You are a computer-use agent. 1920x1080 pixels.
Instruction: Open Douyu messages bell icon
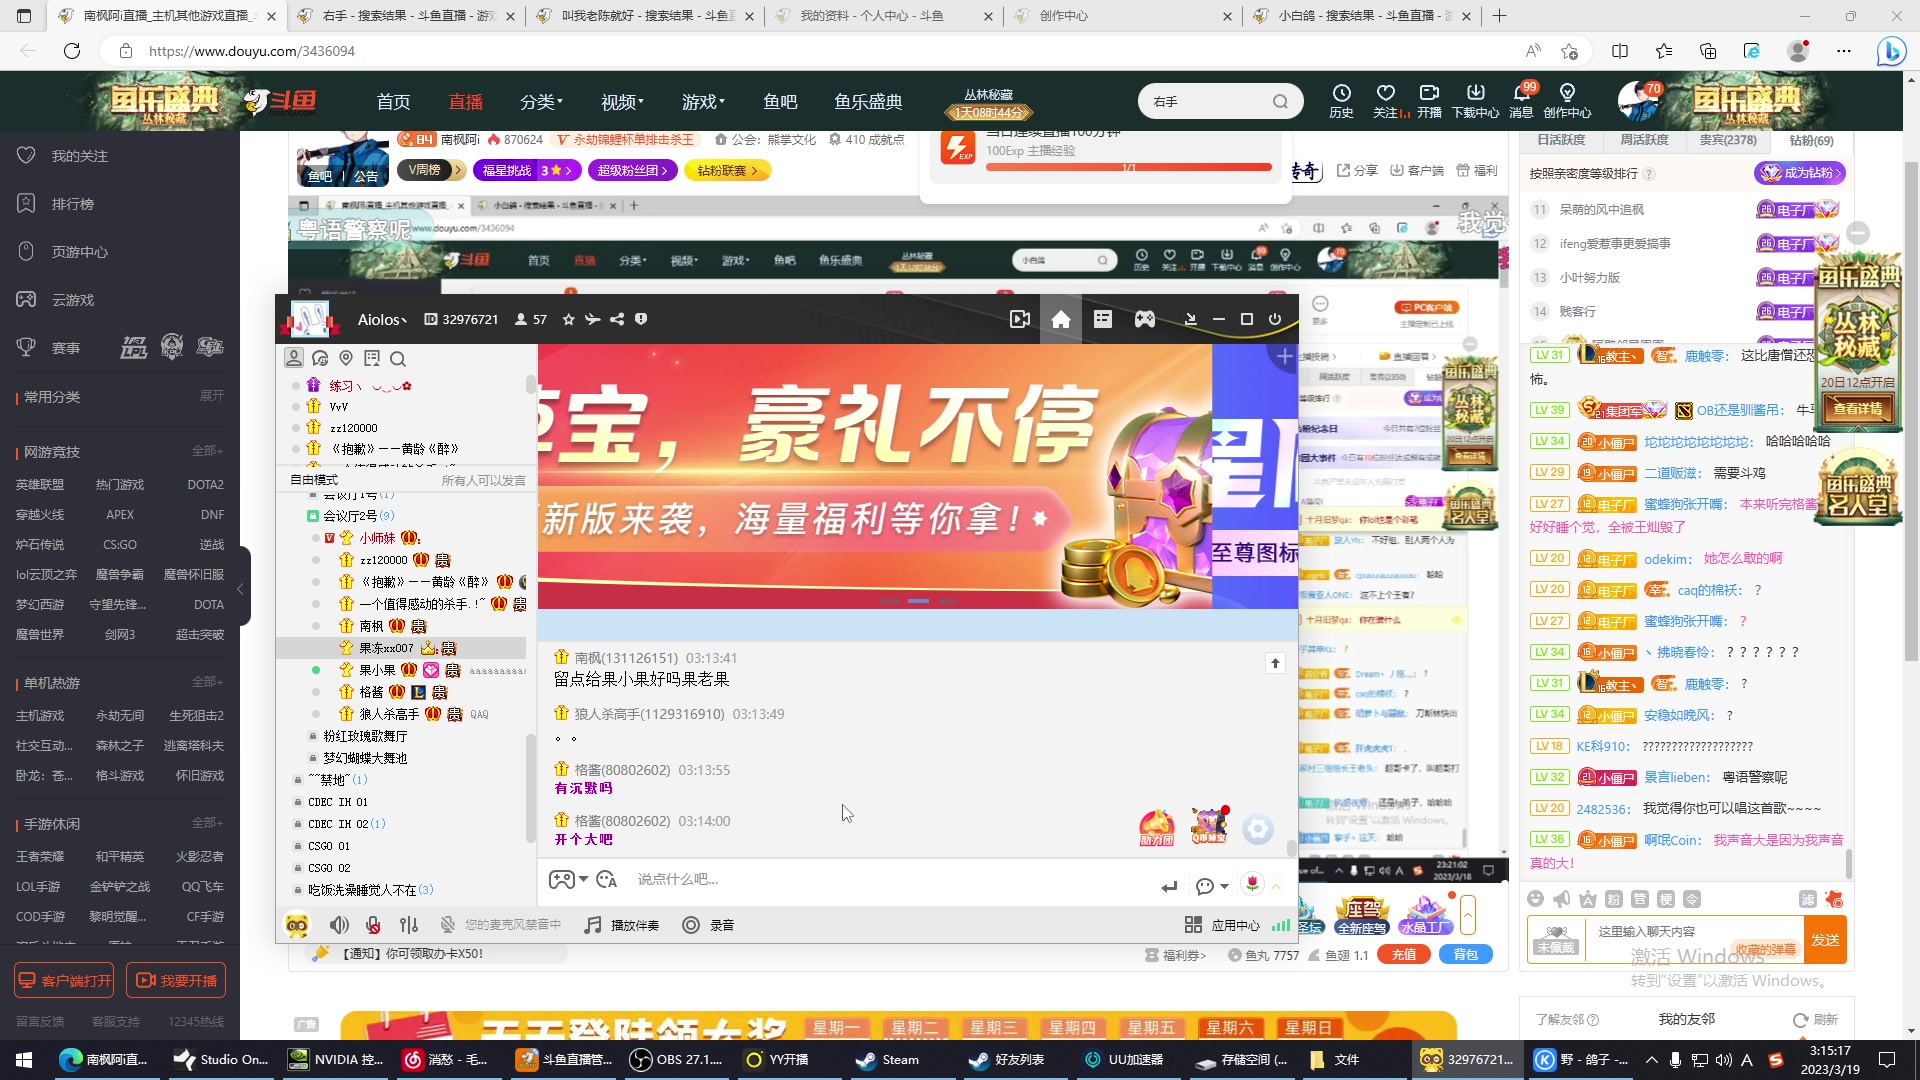coord(1521,101)
